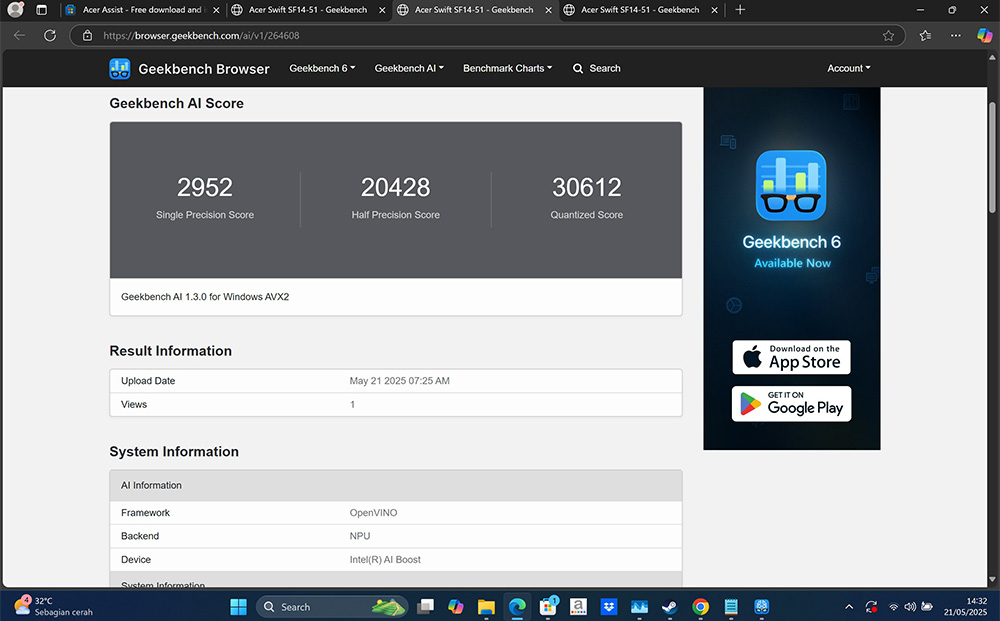Click the page vertical scrollbar thumb
The width and height of the screenshot is (1000, 621).
point(992,157)
